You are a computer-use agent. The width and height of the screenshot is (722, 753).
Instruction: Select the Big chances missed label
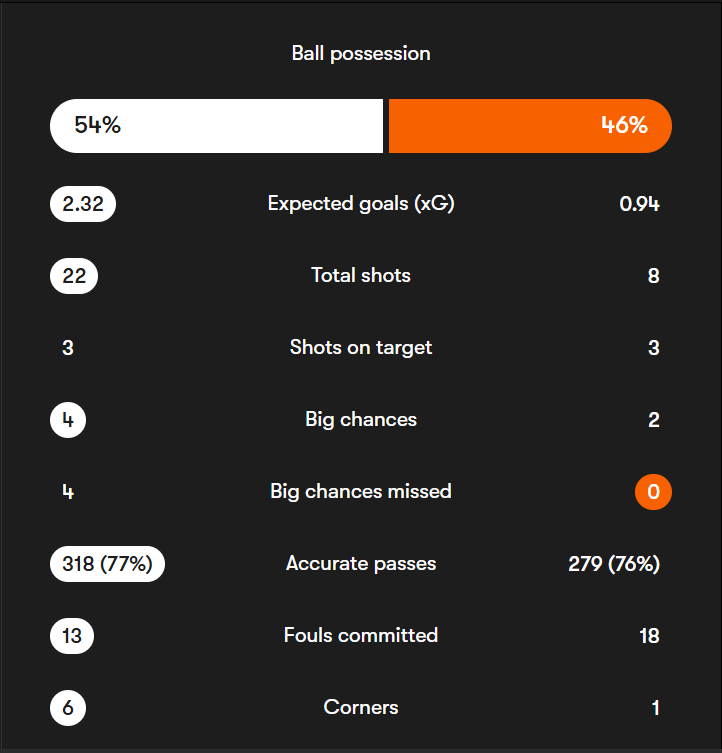(x=361, y=491)
